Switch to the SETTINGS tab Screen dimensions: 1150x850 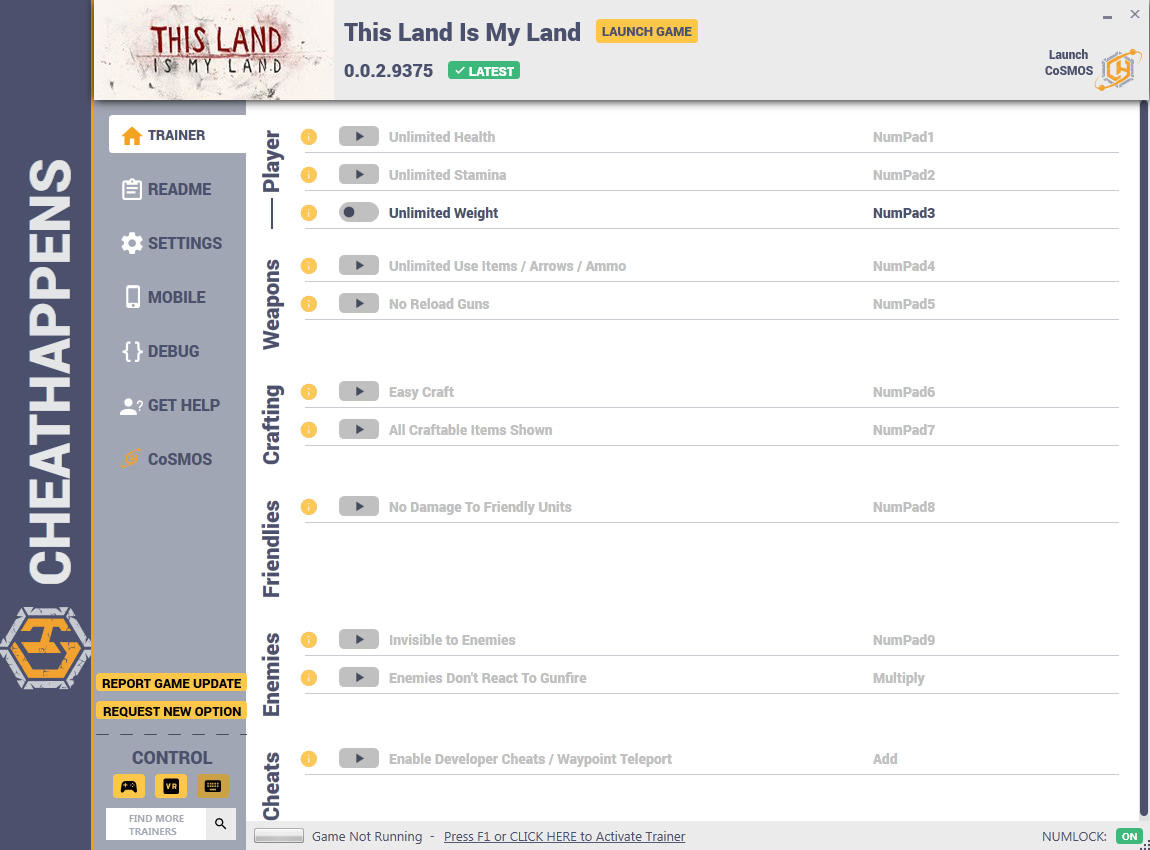[172, 243]
